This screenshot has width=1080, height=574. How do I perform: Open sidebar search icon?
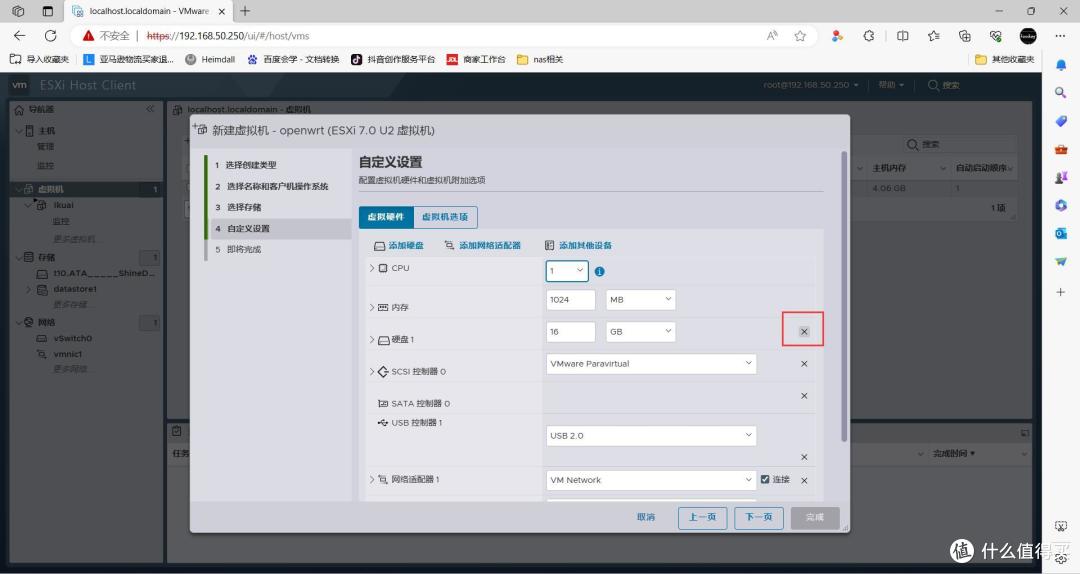tap(1061, 92)
